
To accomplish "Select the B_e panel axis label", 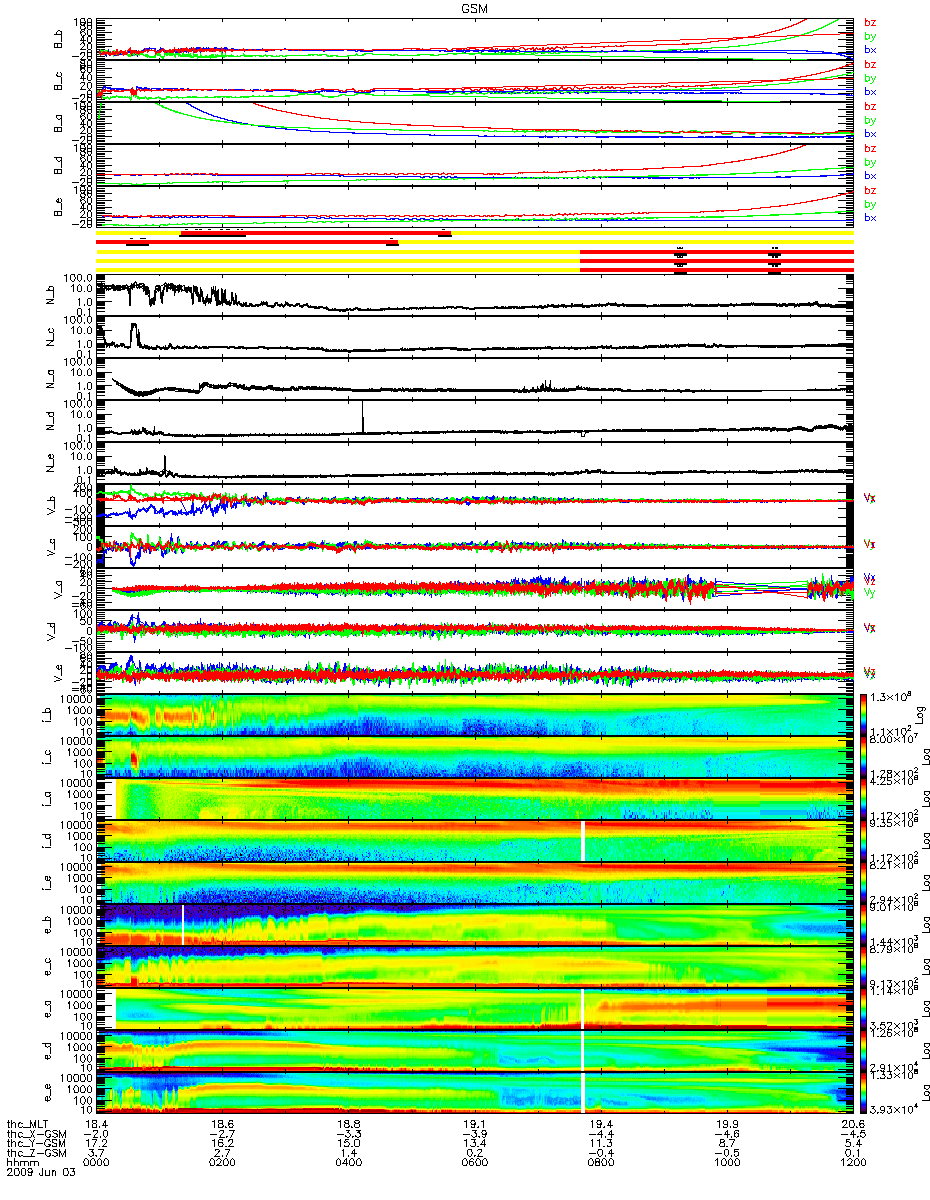I will [60, 207].
